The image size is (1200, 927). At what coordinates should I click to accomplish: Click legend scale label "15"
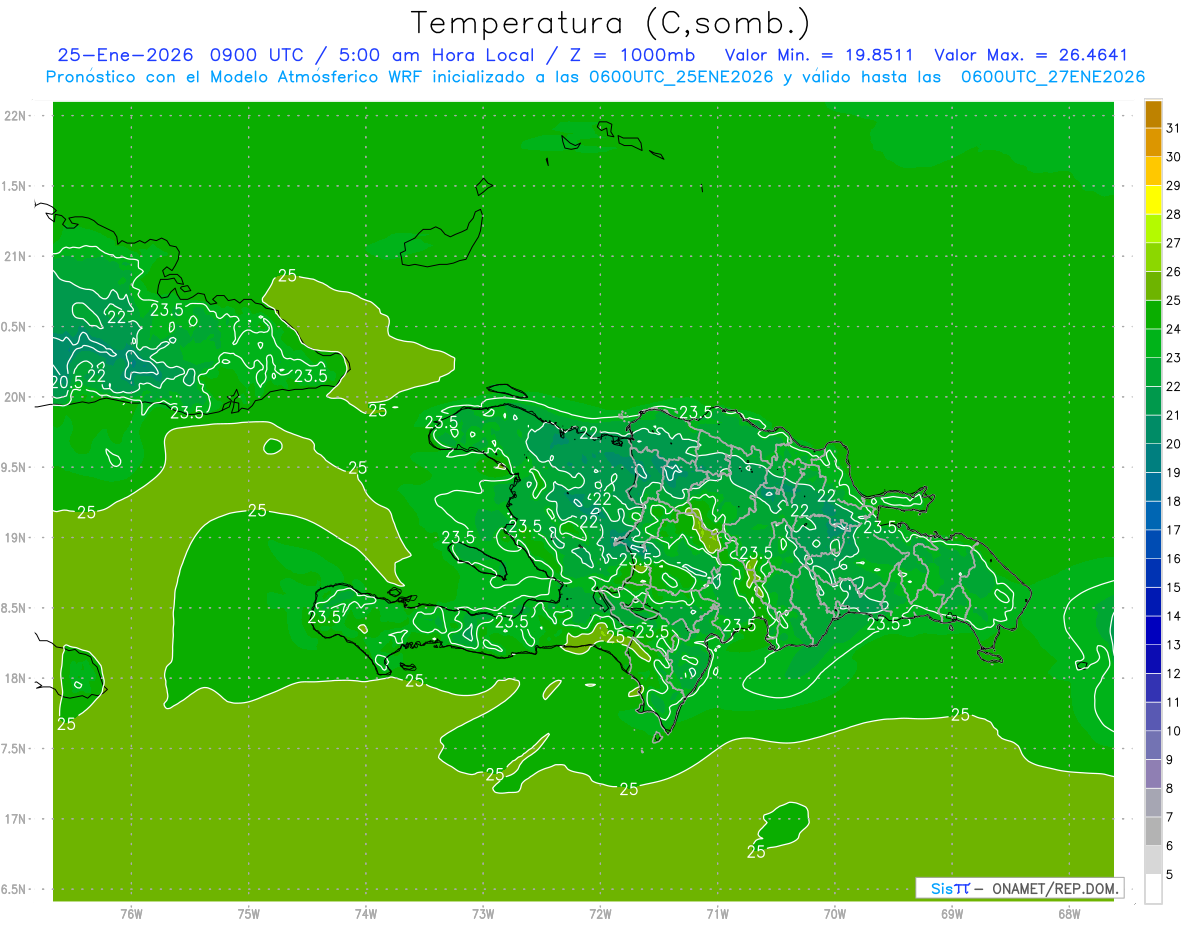point(1174,587)
